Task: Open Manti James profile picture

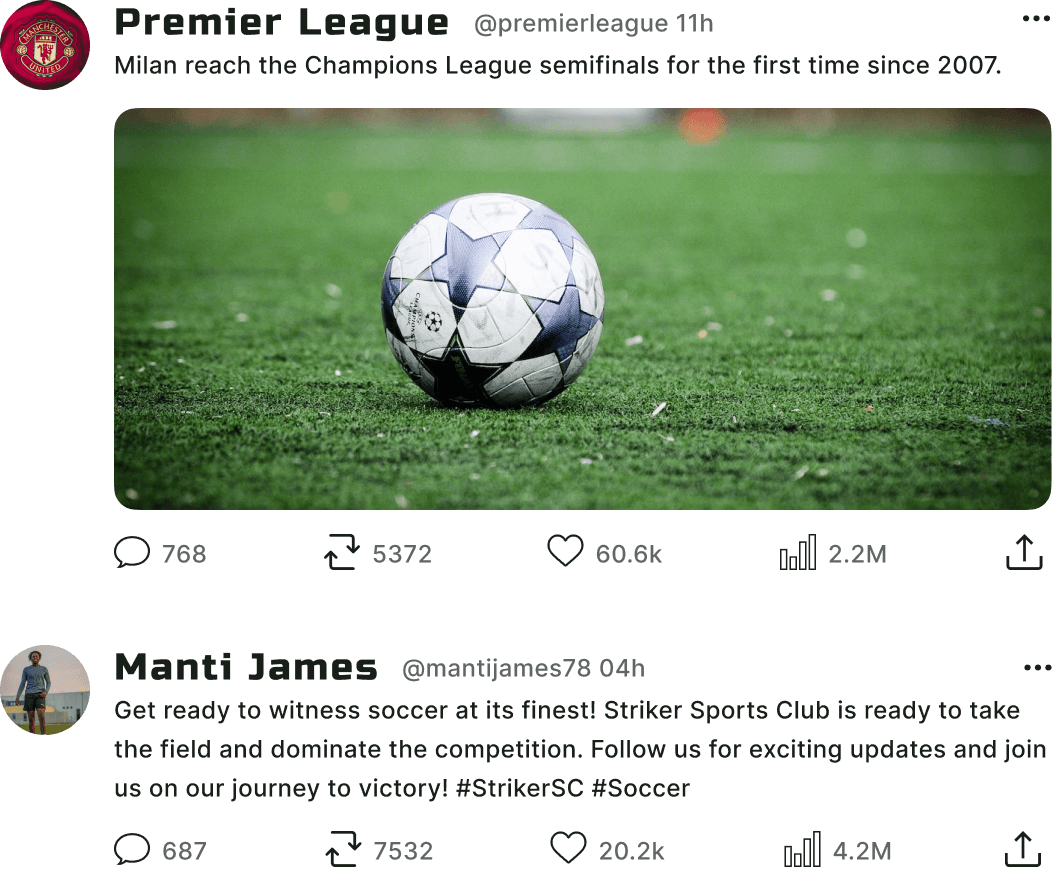Action: (45, 690)
